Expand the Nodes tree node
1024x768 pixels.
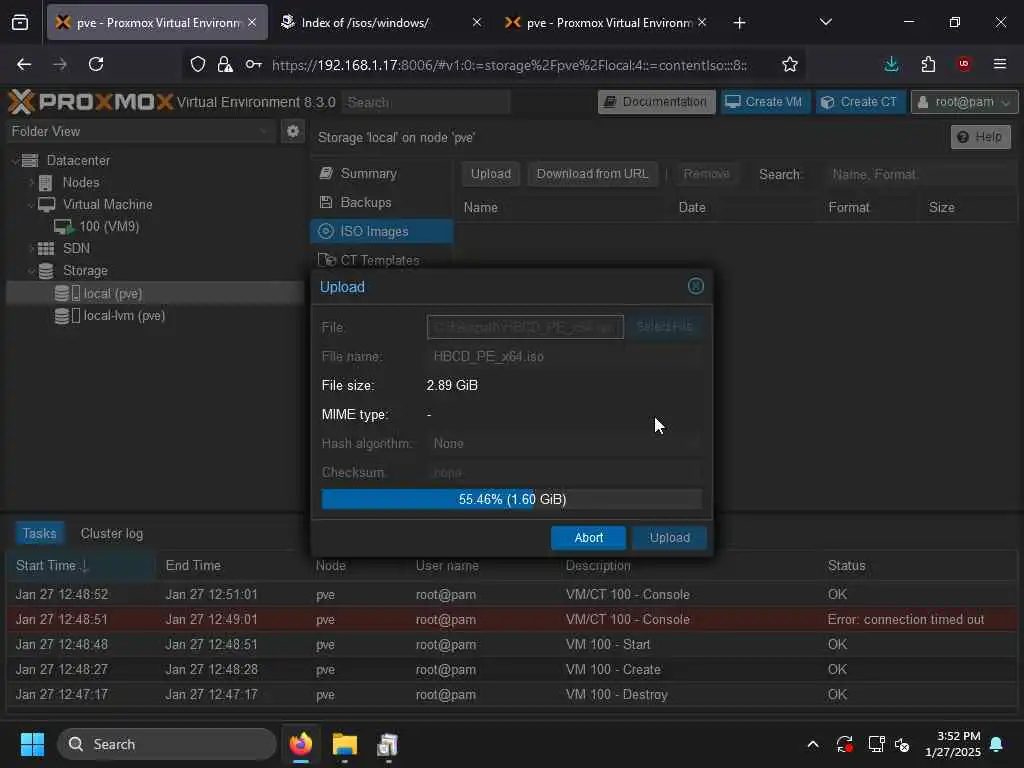[x=31, y=182]
